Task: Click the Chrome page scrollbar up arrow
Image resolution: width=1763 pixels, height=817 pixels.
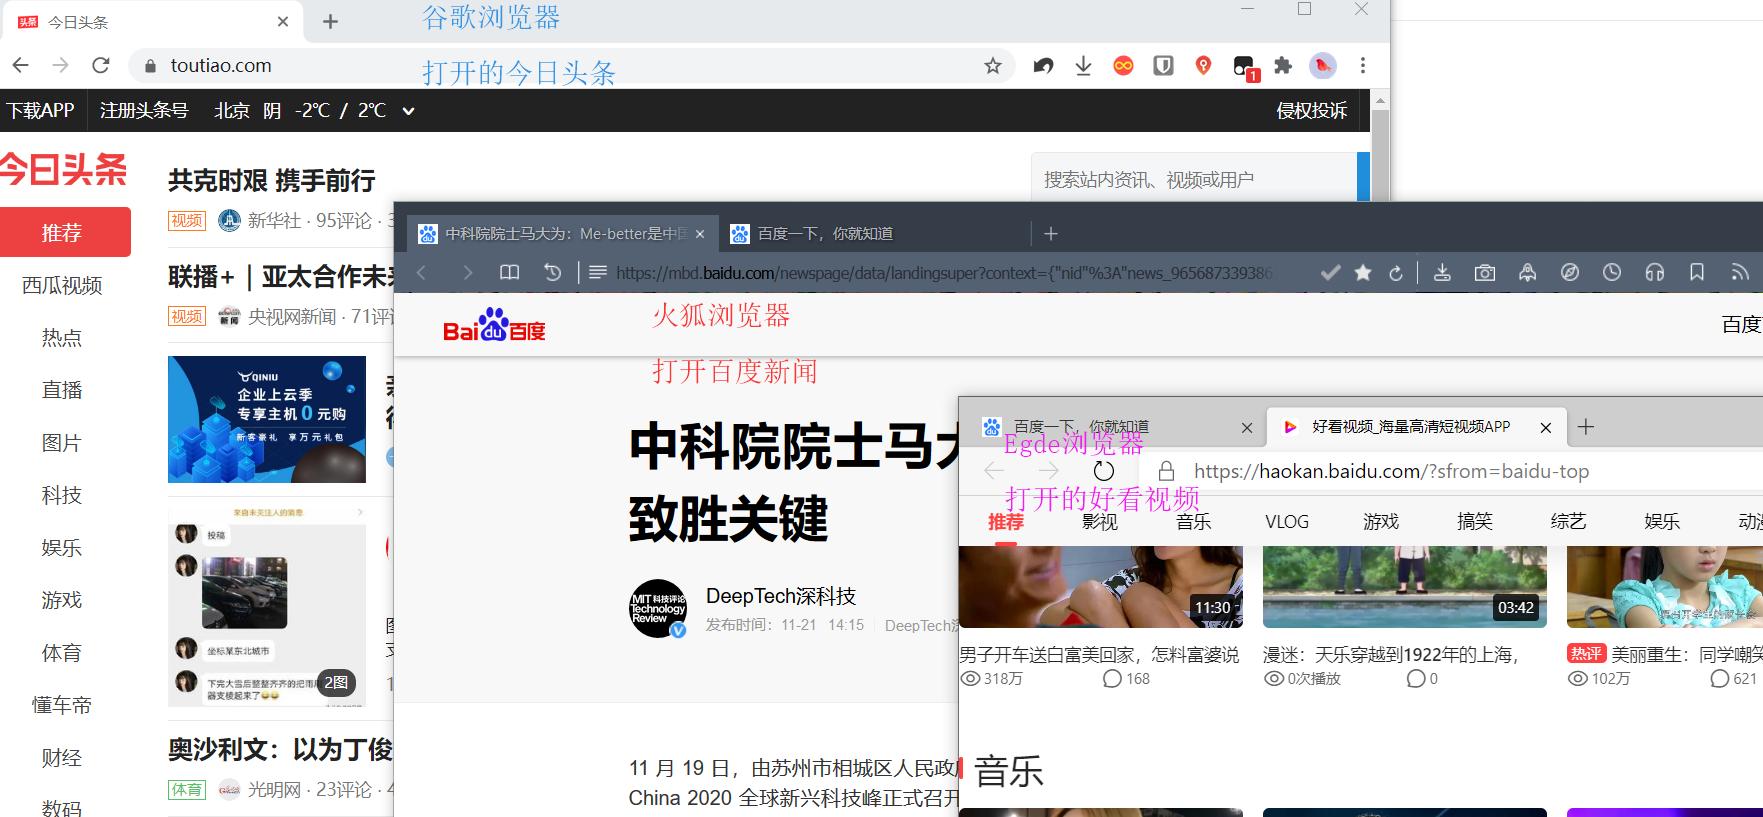Action: coord(1380,101)
